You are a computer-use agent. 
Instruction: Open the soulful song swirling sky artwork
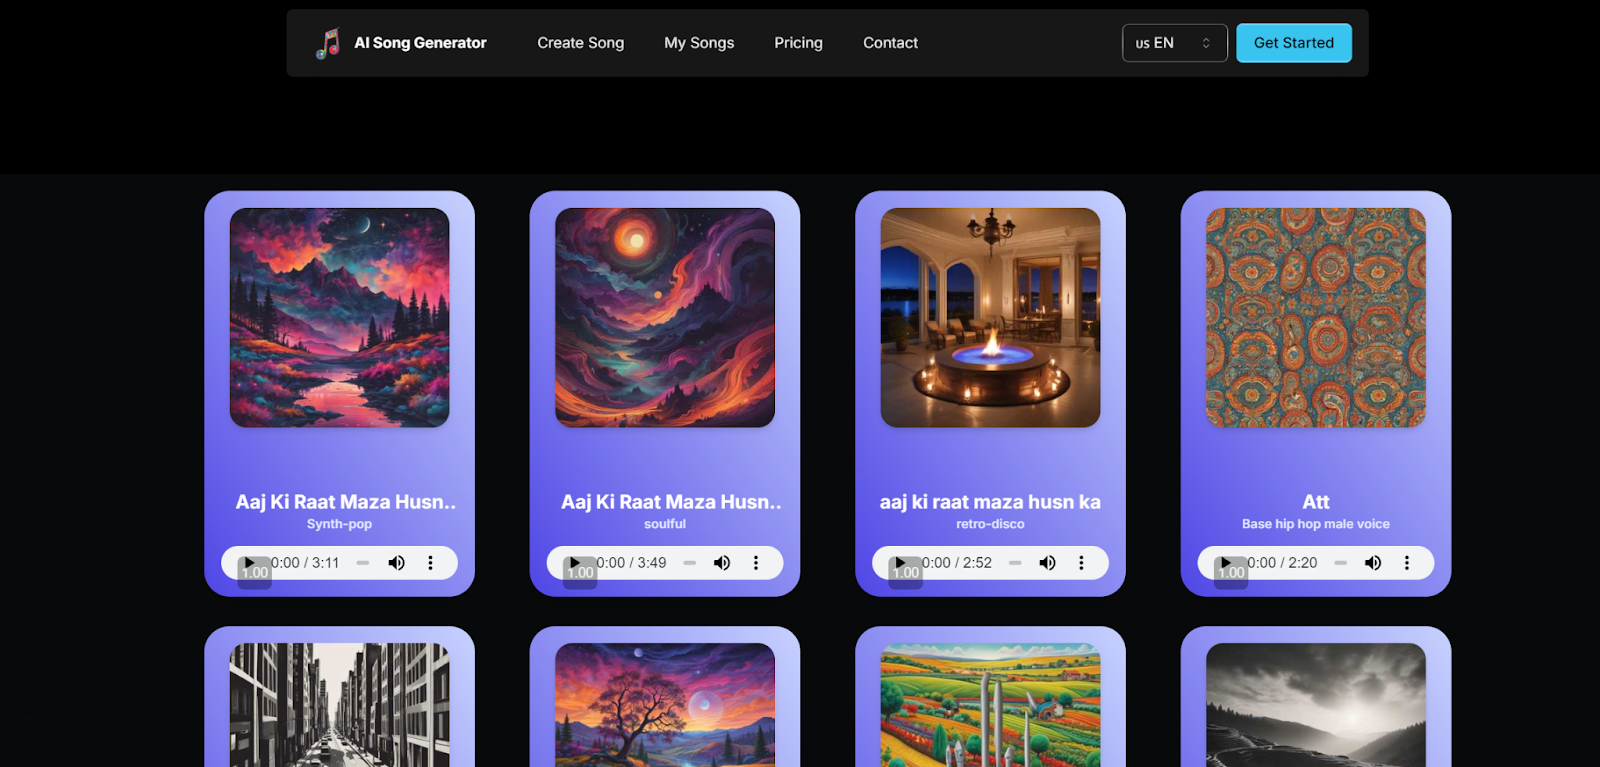[665, 318]
